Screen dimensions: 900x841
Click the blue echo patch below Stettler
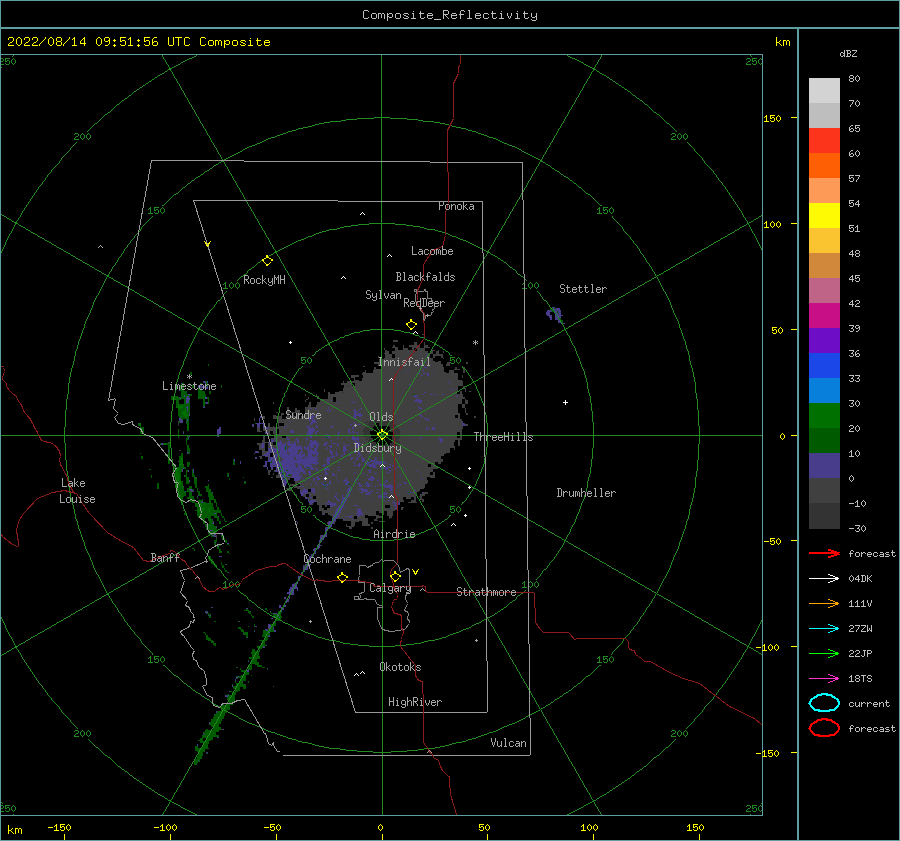554,315
